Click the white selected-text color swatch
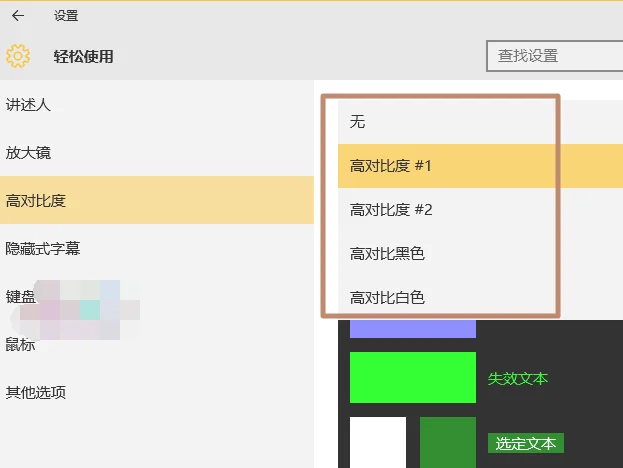 [378, 442]
